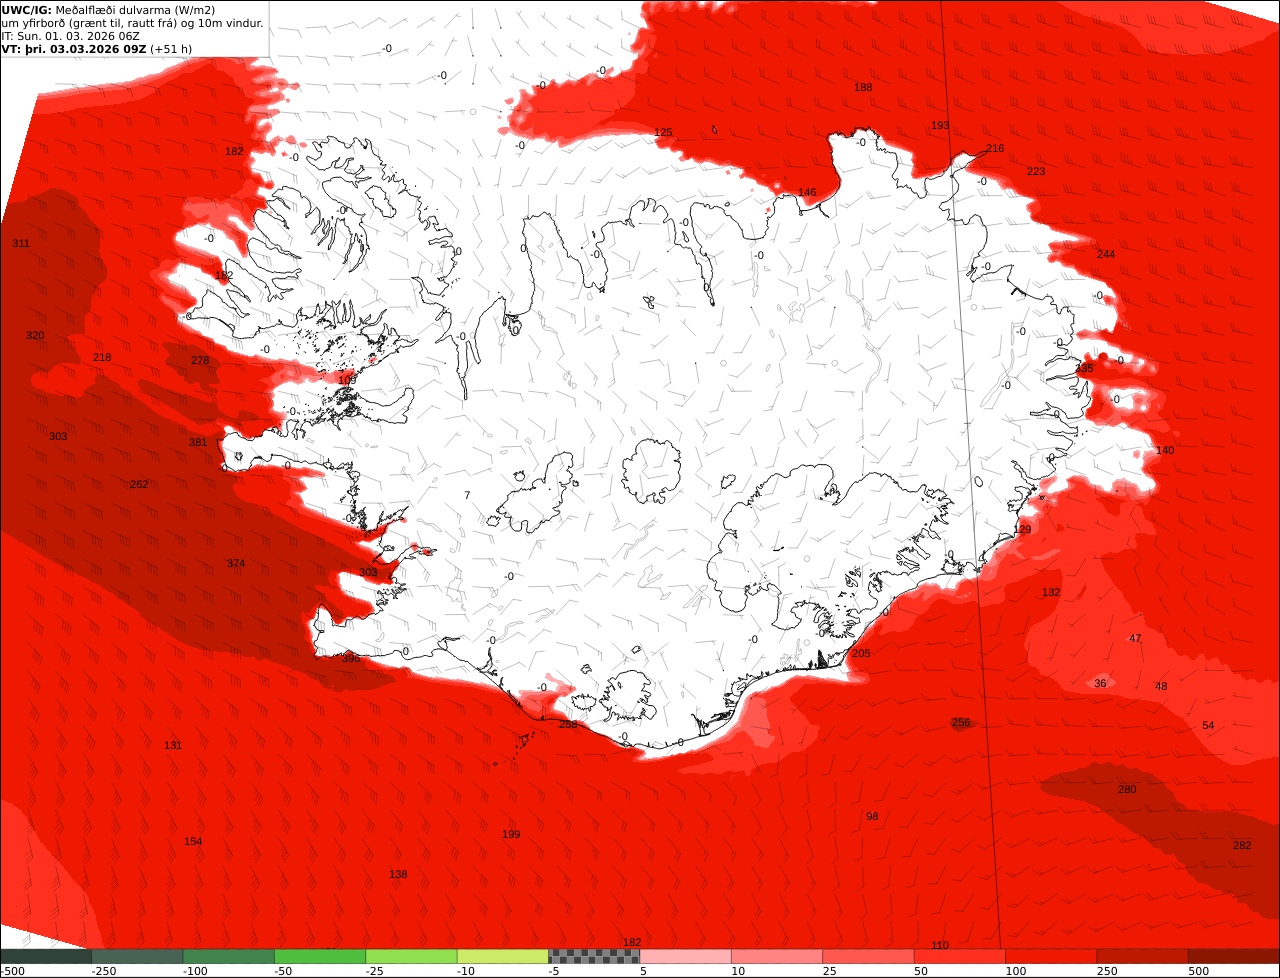Viewport: 1280px width, 978px height.
Task: Click the darkest green -500 to -250 legend swatch
Action: tap(46, 956)
